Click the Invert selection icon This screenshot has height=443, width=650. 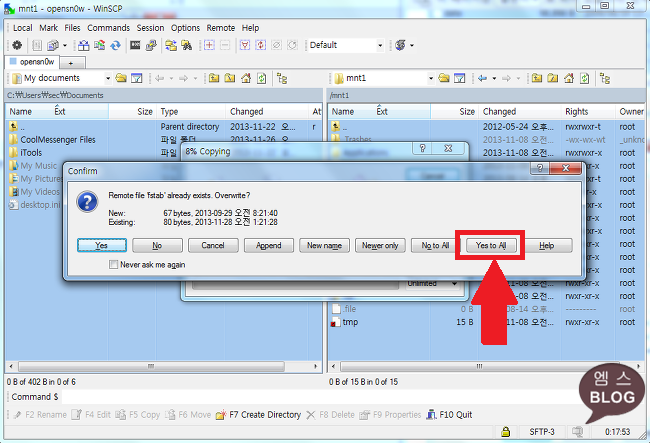coord(260,45)
